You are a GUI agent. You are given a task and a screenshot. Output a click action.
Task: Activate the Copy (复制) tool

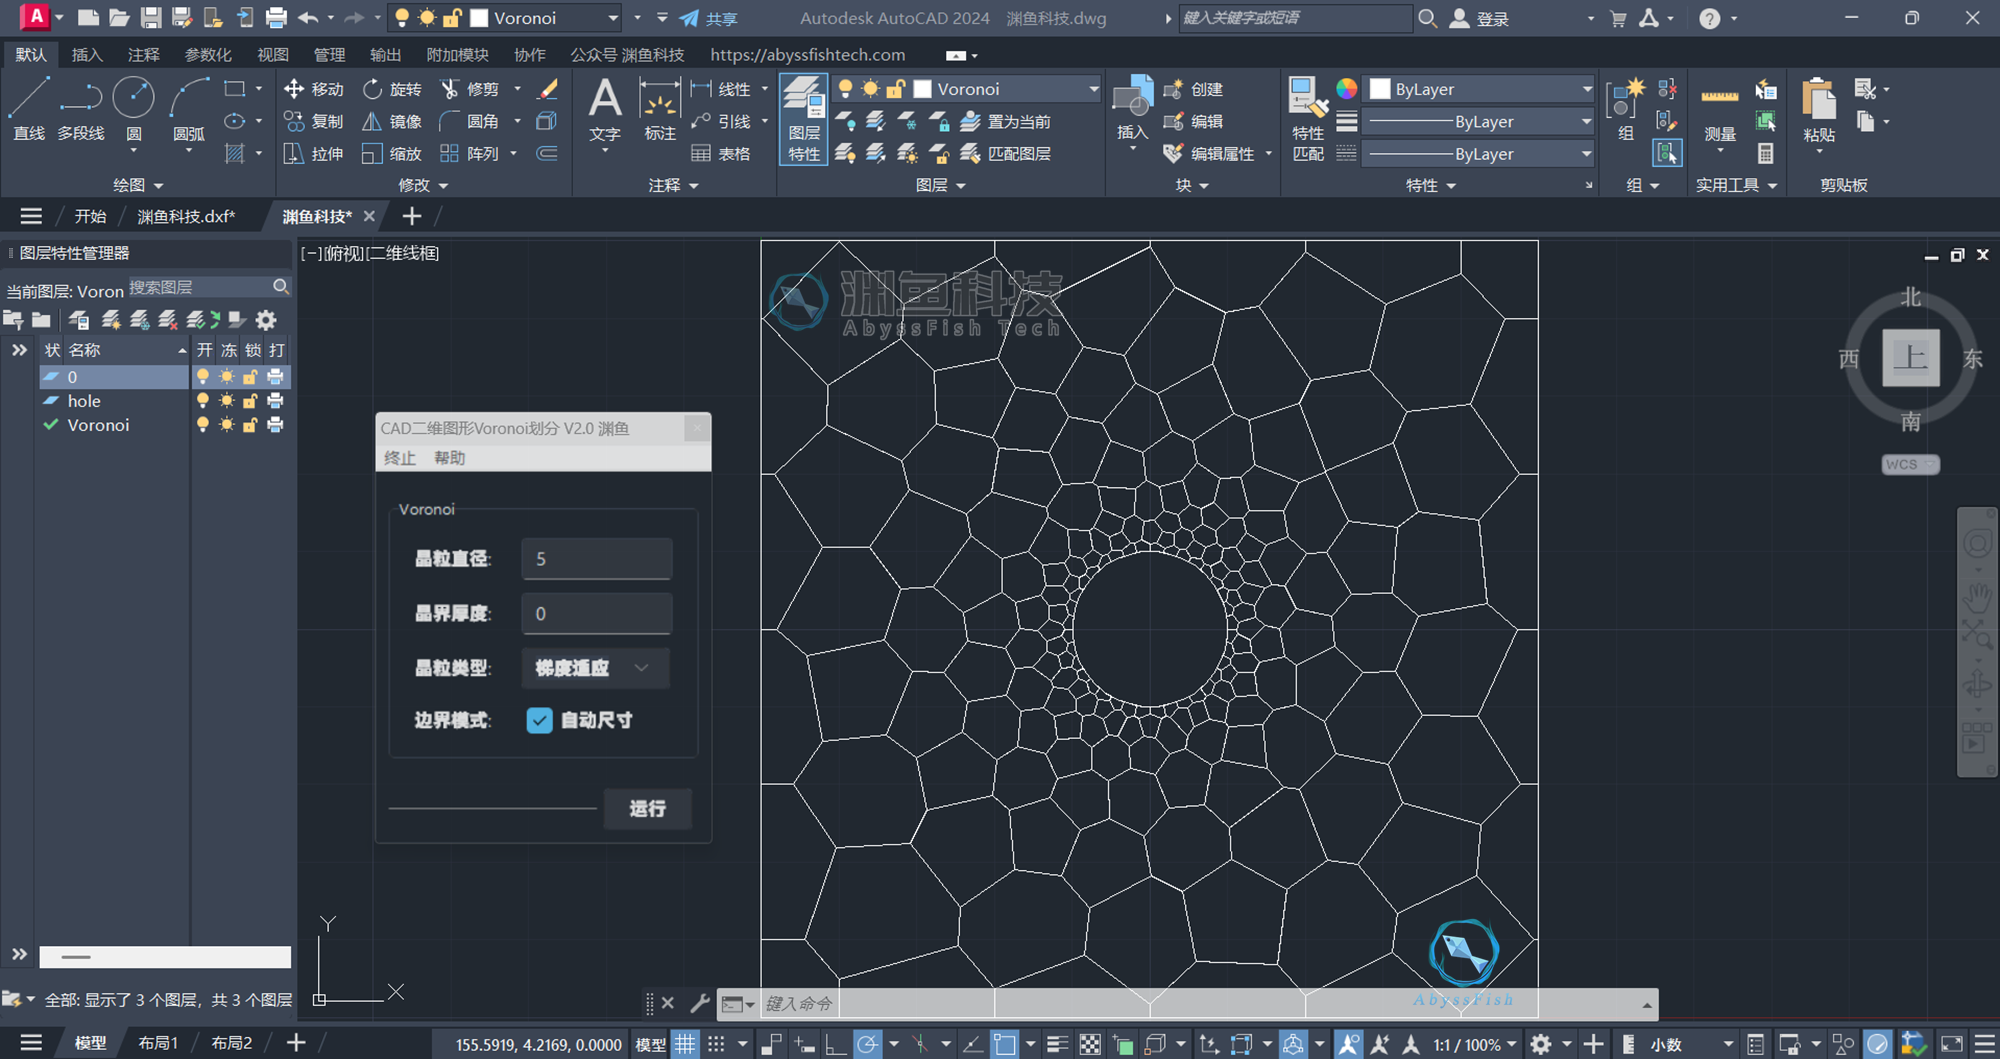click(x=314, y=121)
